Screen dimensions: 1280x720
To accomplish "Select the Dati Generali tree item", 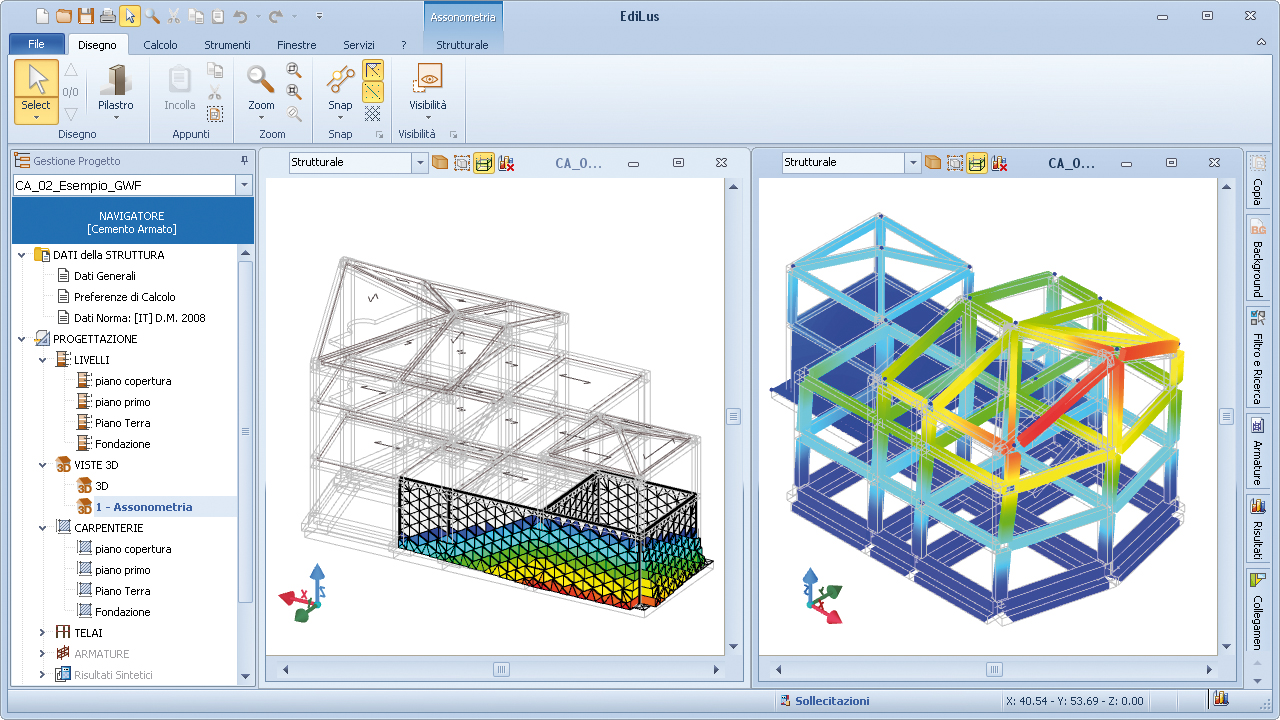I will point(105,276).
